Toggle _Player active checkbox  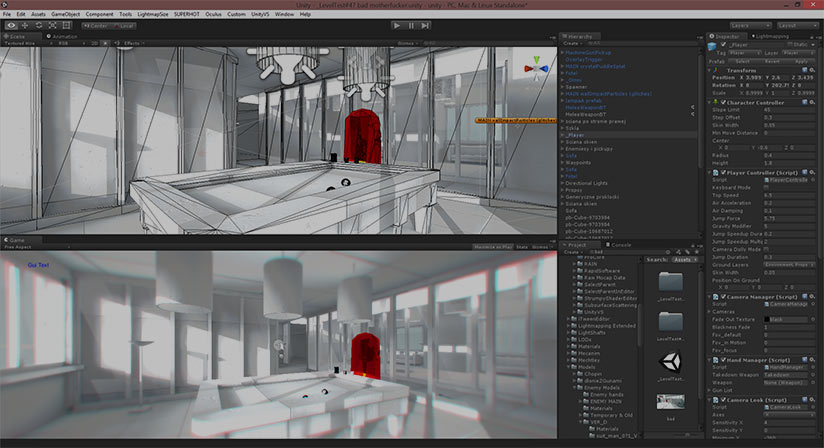[724, 45]
